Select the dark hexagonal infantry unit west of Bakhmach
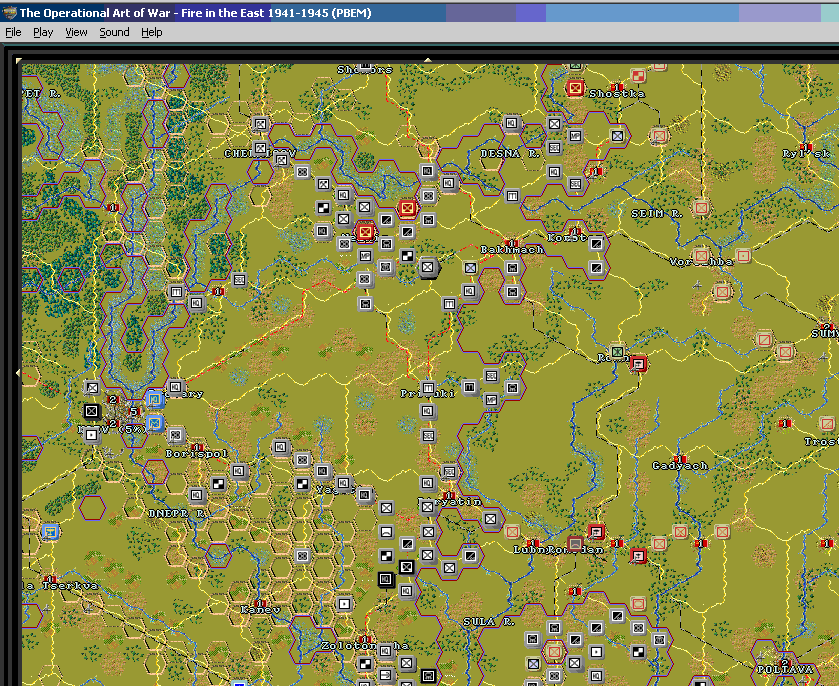The width and height of the screenshot is (840, 686). coord(428,267)
